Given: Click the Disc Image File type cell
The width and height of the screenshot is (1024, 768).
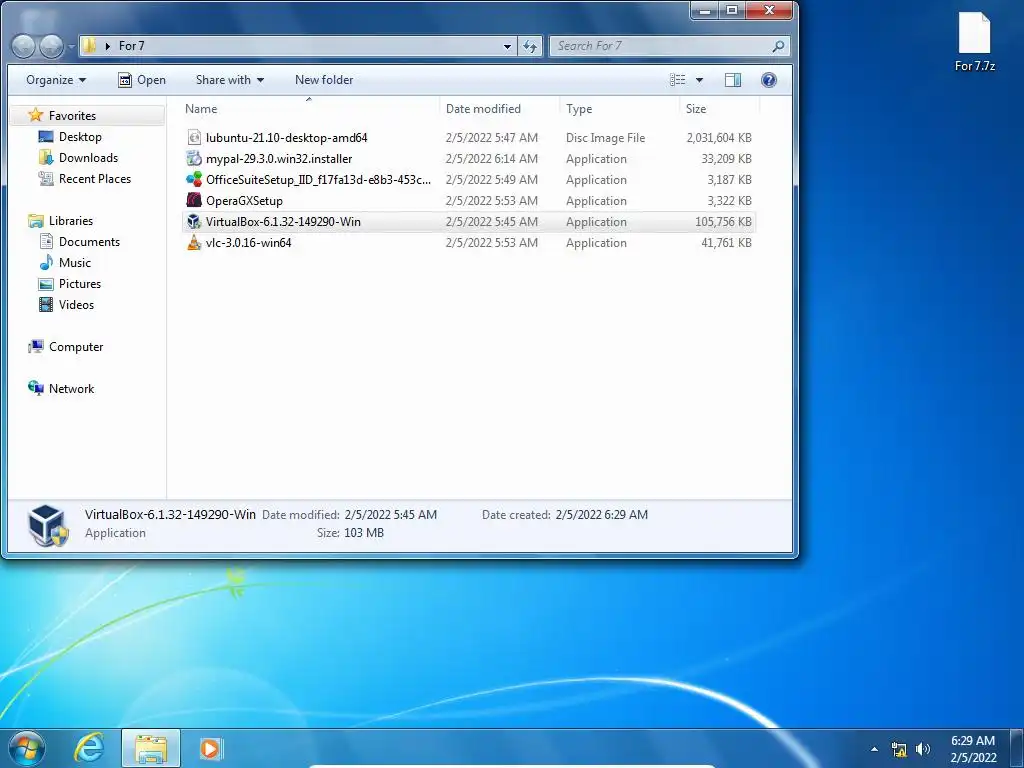Looking at the screenshot, I should [605, 138].
